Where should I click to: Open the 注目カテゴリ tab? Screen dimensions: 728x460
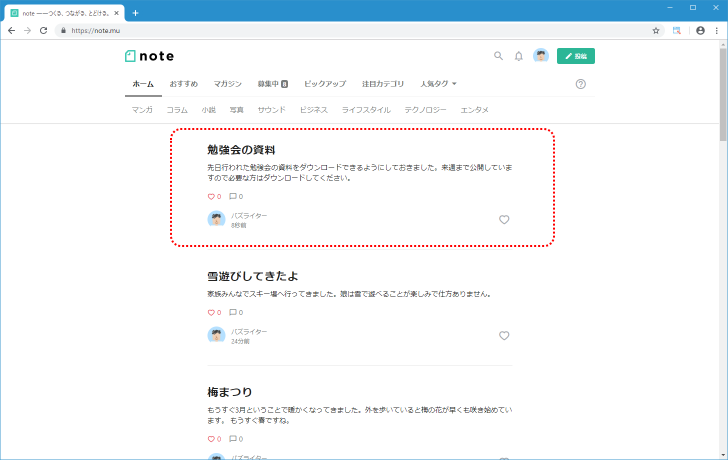(383, 84)
